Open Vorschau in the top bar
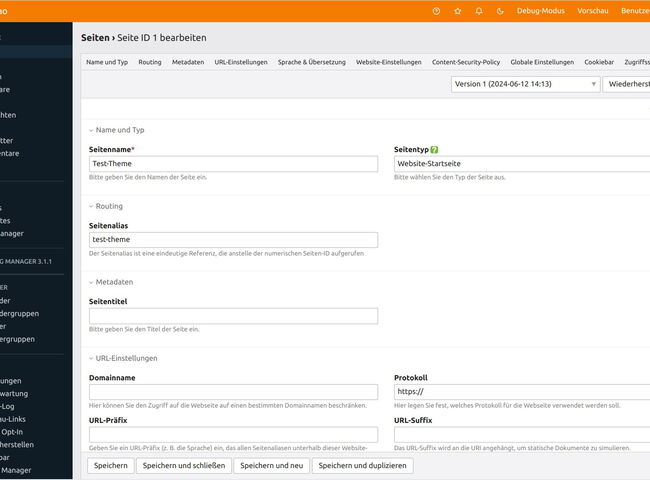The width and height of the screenshot is (650, 480). tap(593, 11)
